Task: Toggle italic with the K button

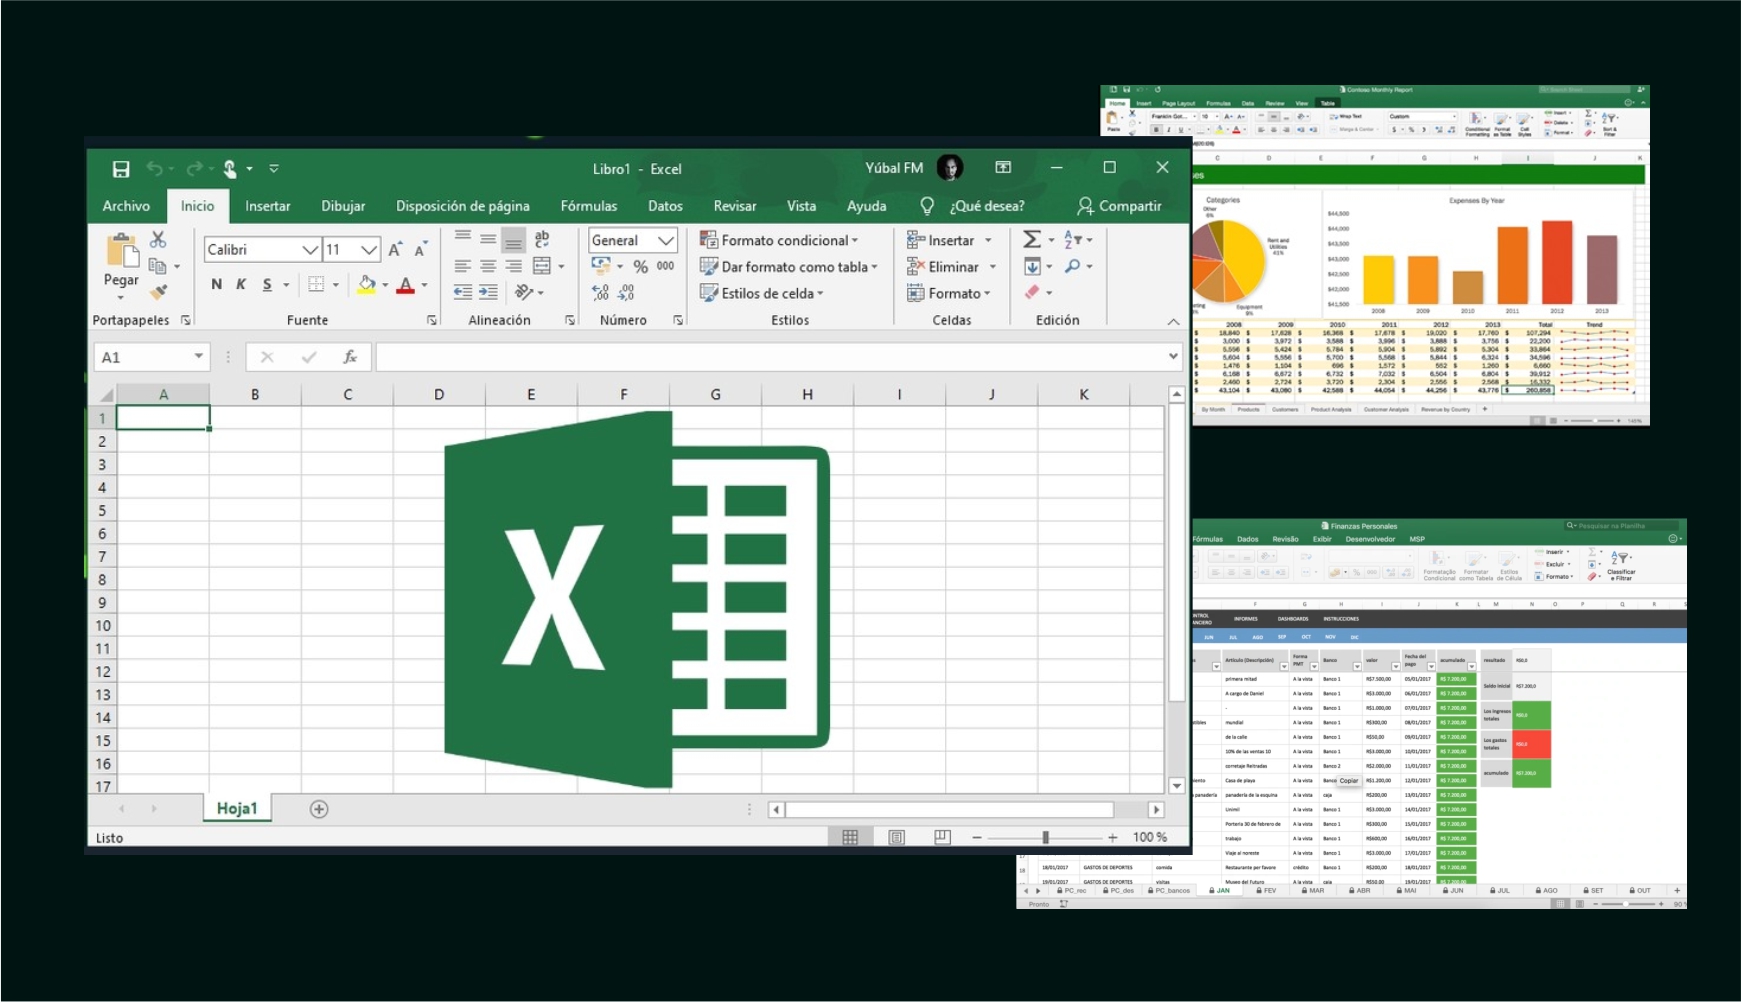Action: pos(241,285)
